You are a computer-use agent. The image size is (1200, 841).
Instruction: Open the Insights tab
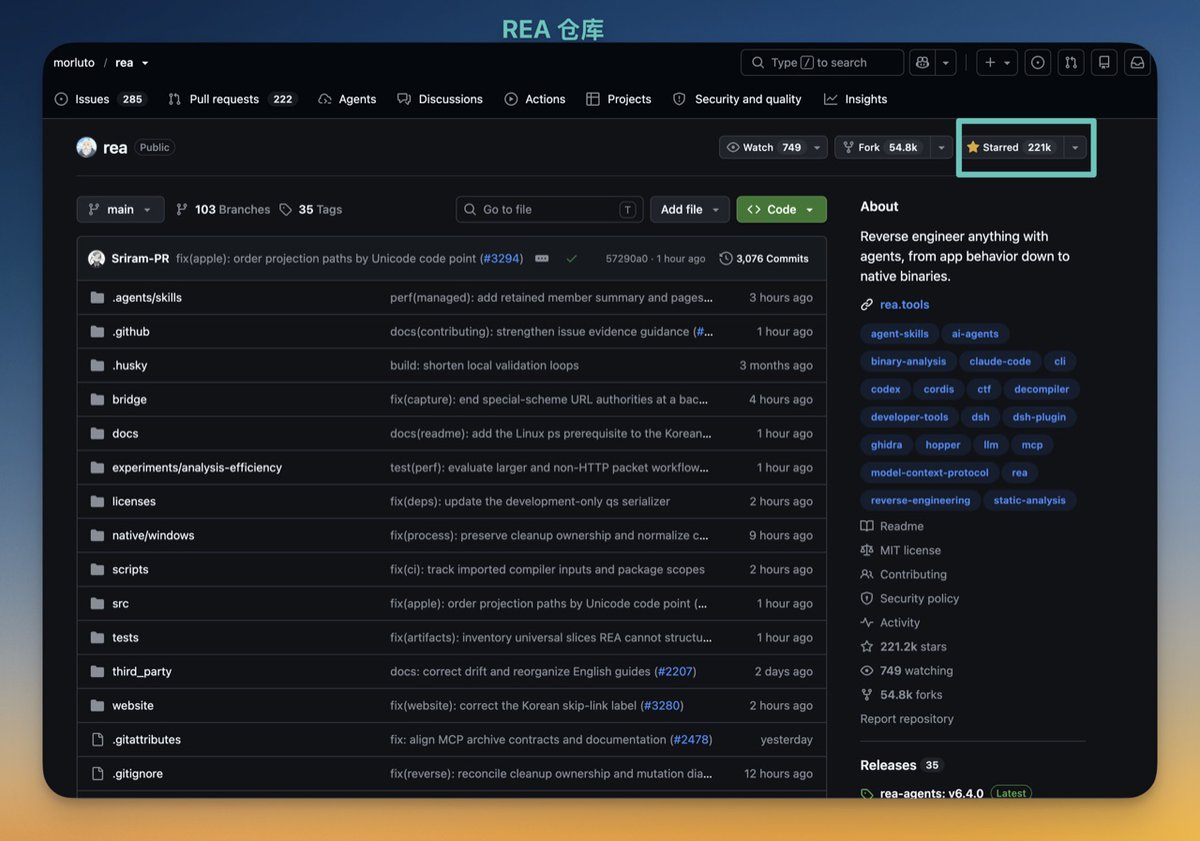pos(856,99)
